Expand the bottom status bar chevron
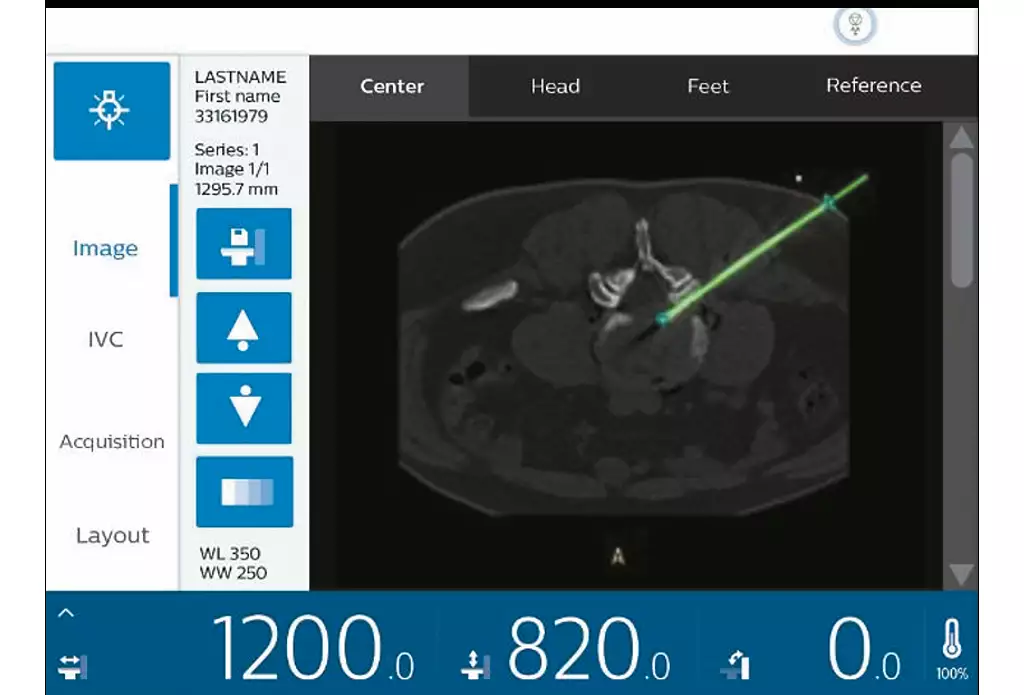Screen dimensions: 1024x695 pyautogui.click(x=66, y=613)
